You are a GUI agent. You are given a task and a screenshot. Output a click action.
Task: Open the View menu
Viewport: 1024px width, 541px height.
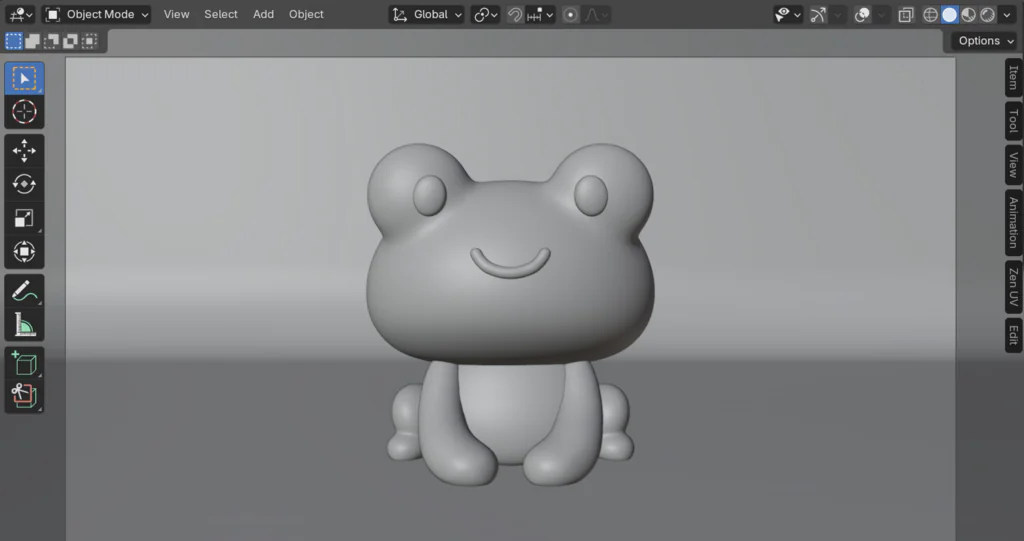[176, 14]
